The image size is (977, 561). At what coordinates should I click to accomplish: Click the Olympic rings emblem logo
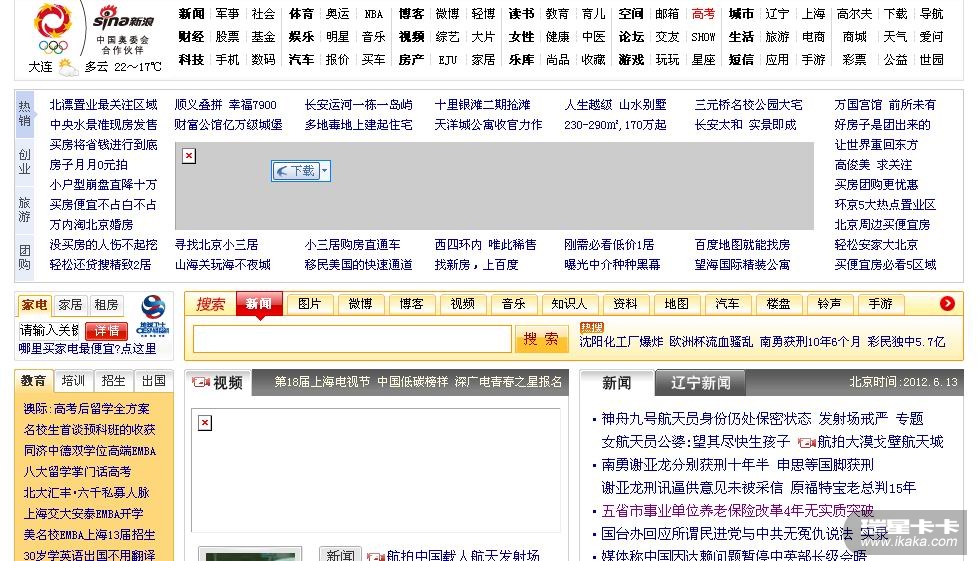point(53,29)
